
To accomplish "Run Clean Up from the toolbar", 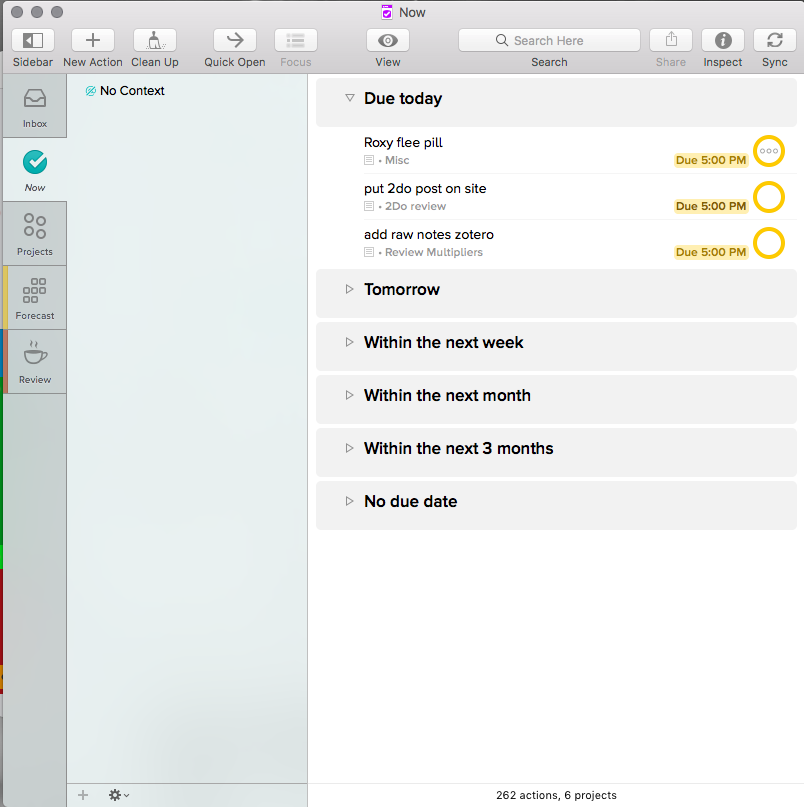I will click(155, 41).
